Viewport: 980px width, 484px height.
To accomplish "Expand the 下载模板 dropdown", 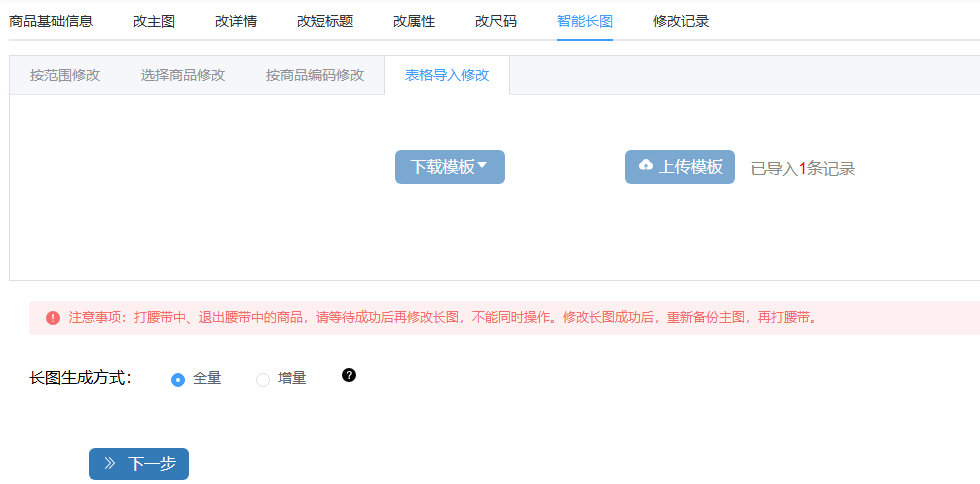I will pos(449,167).
